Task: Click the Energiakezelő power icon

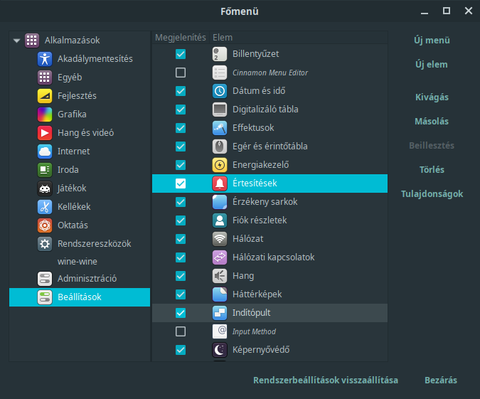Action: click(x=220, y=165)
